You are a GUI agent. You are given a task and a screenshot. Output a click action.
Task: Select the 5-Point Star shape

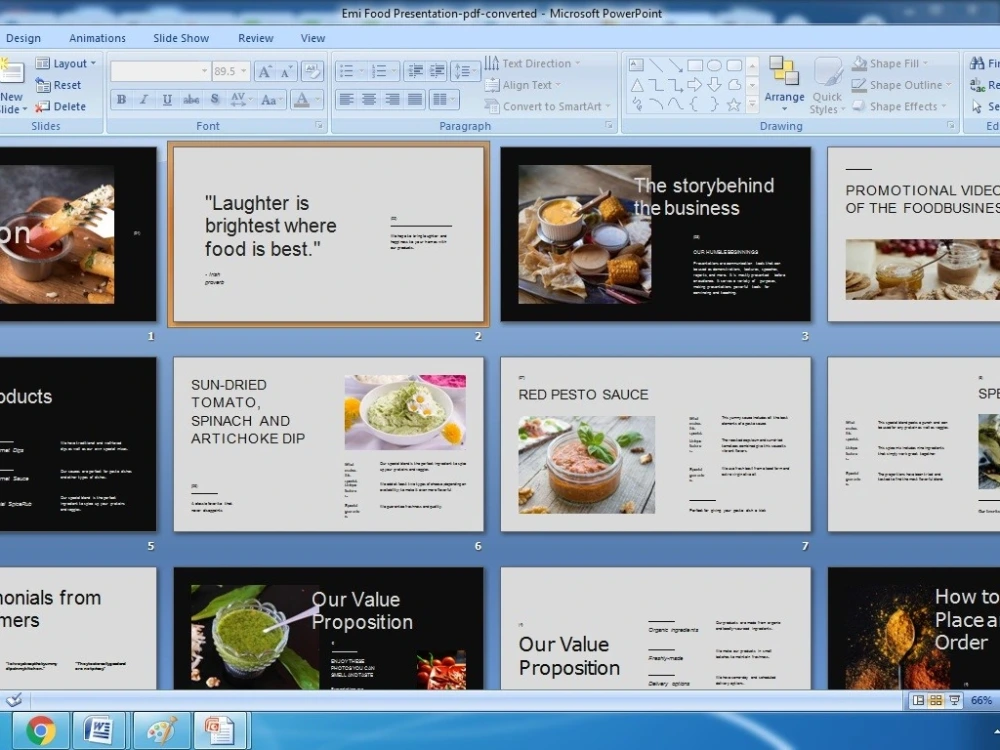coord(734,105)
